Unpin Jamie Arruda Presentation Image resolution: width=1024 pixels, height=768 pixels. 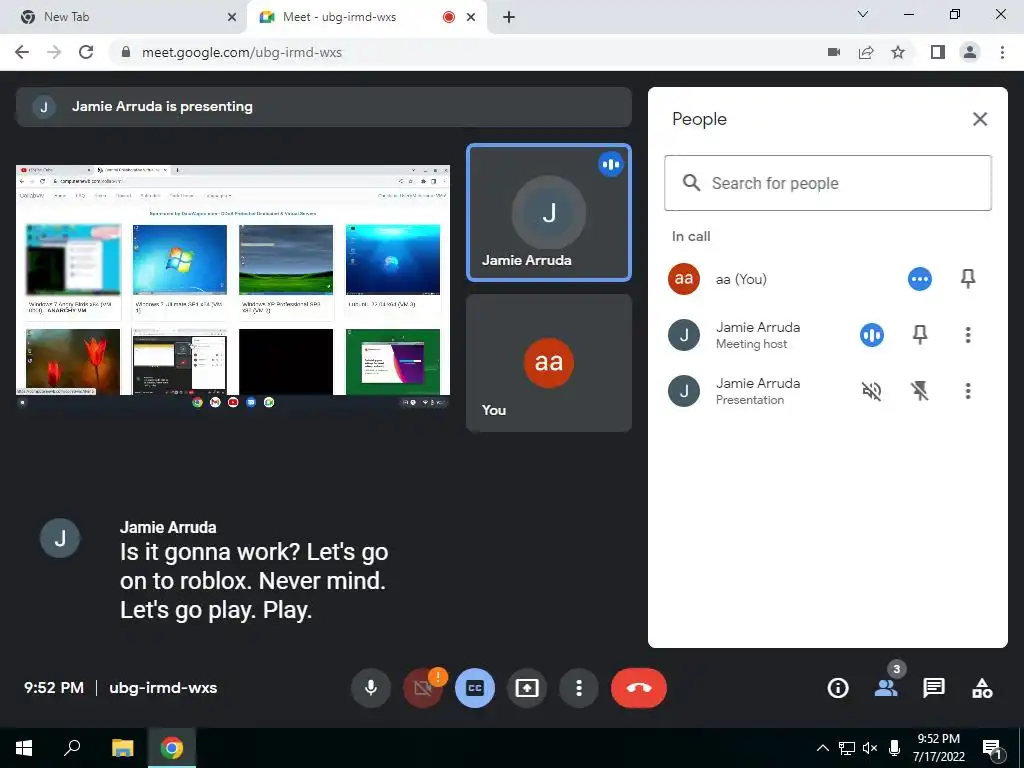click(920, 391)
